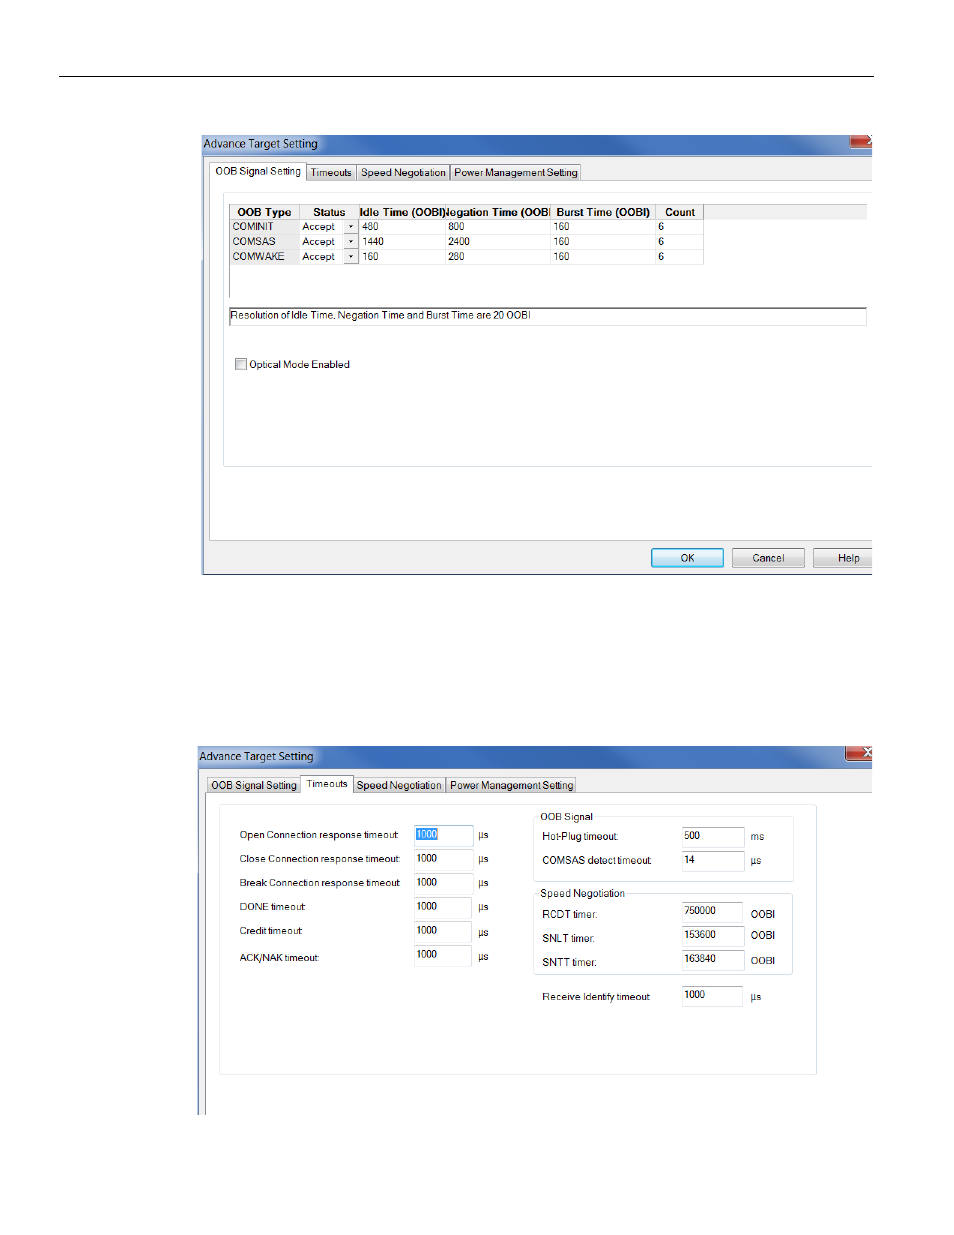Select the COMWAKE row label

(x=265, y=257)
